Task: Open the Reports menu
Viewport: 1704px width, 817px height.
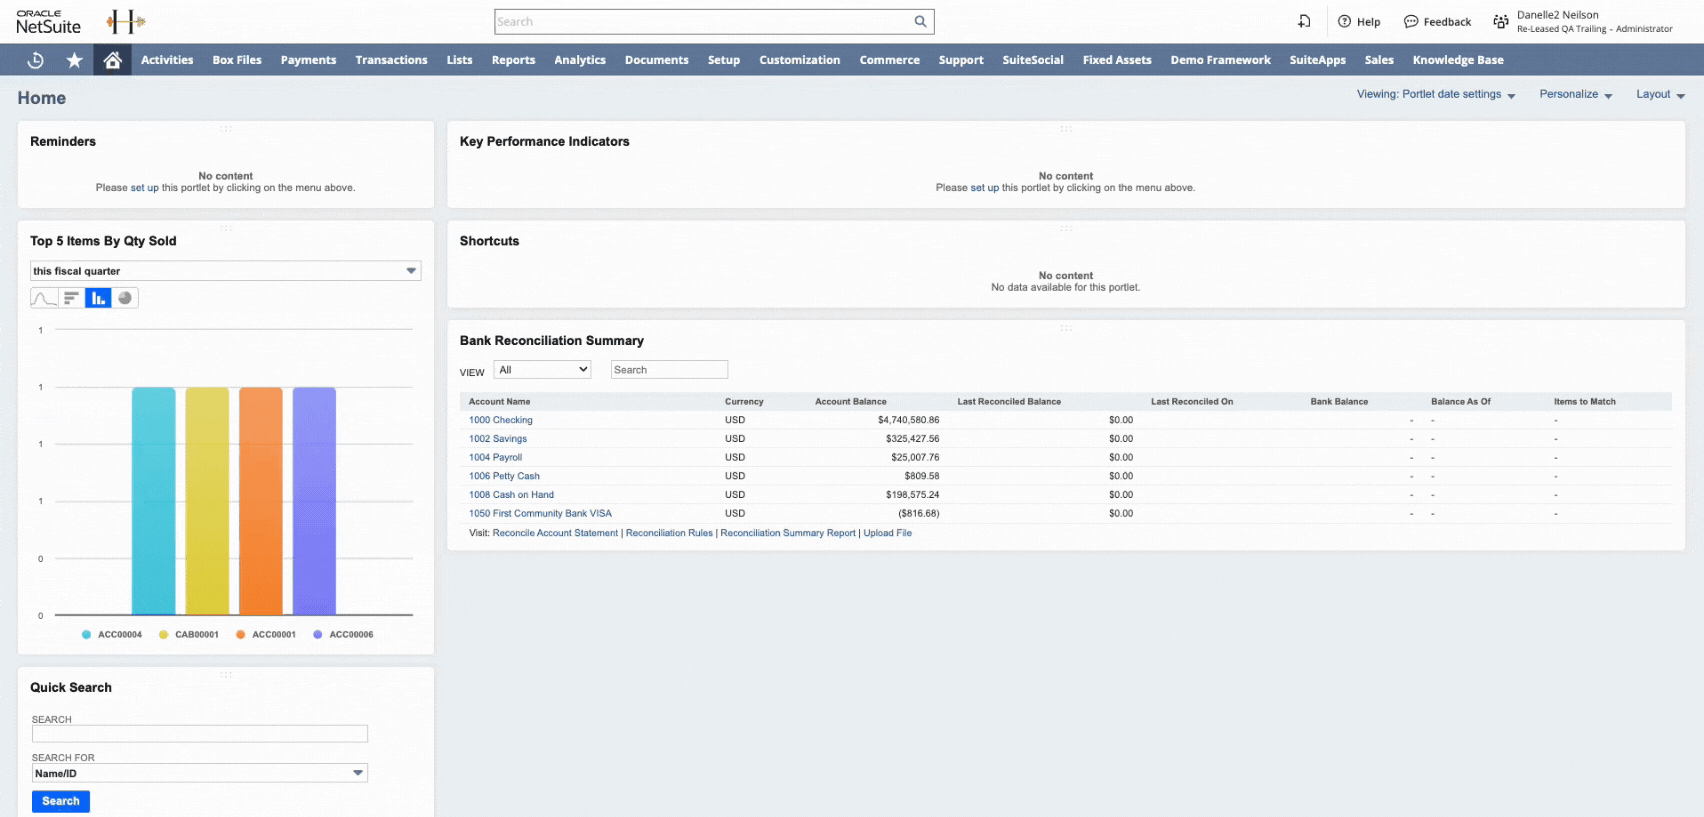Action: click(x=513, y=60)
